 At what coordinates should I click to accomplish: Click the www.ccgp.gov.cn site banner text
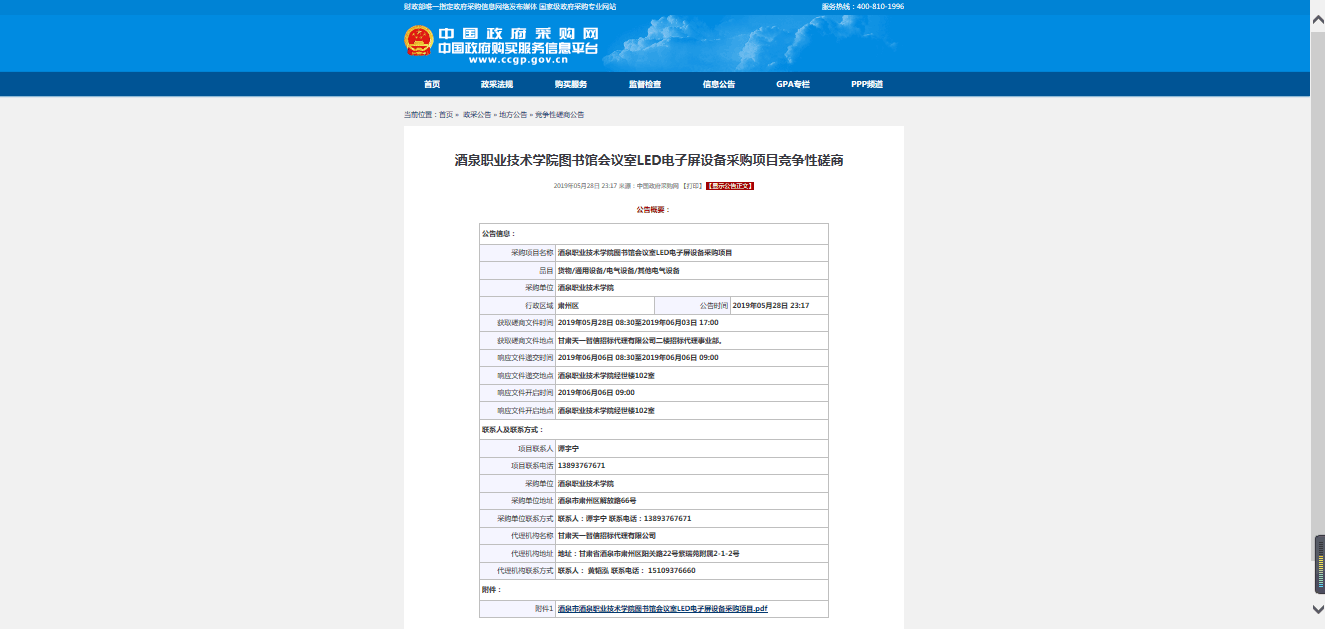coord(517,59)
